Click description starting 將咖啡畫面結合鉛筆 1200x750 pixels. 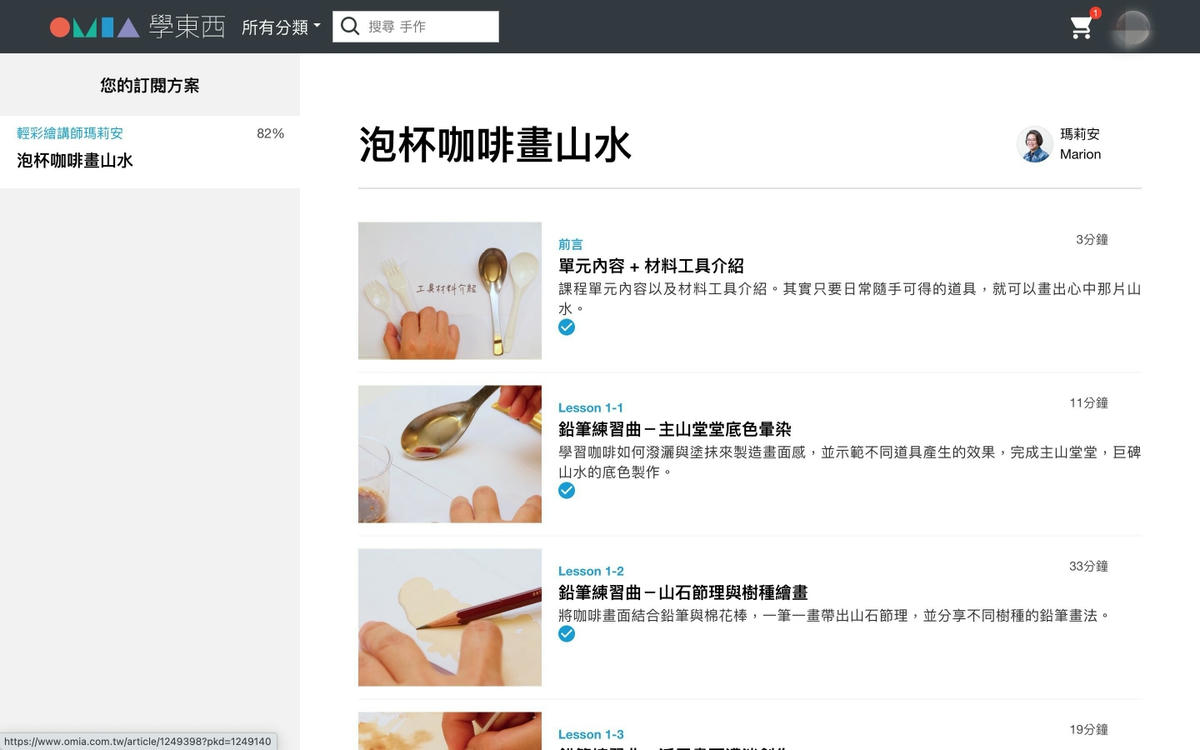click(x=834, y=616)
